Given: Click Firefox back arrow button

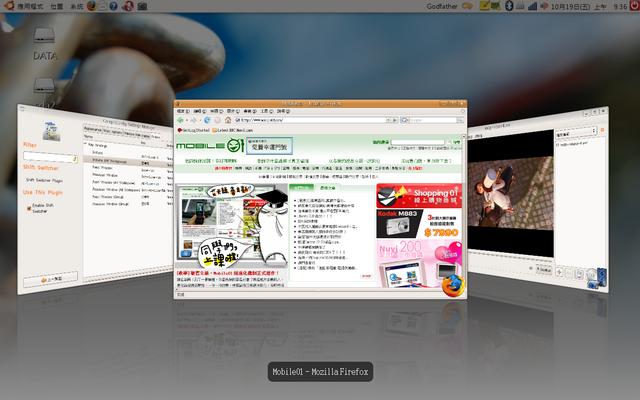Looking at the screenshot, I should click(x=180, y=120).
